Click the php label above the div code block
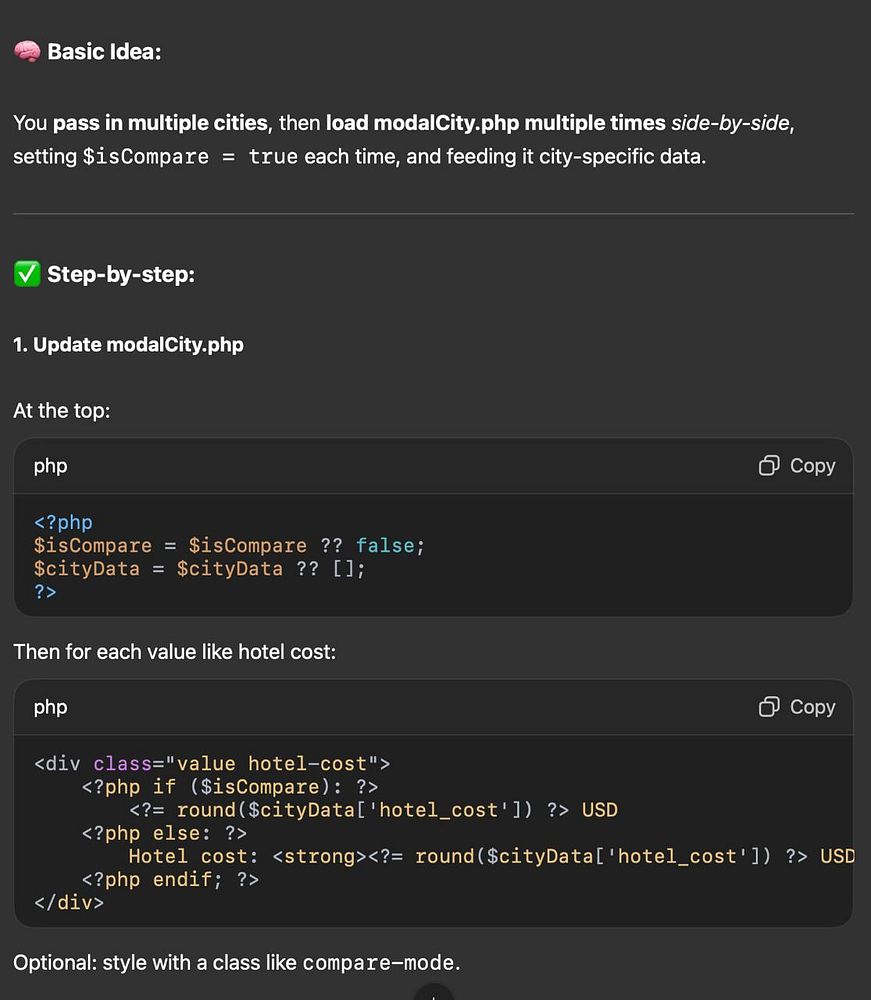 tap(51, 707)
